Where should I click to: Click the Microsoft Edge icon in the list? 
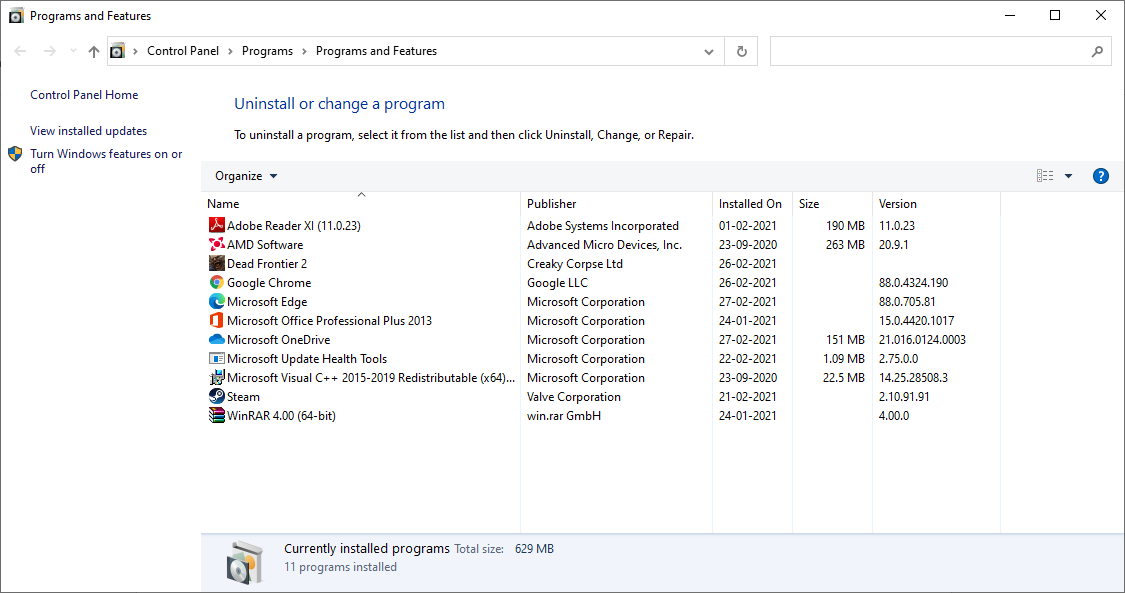tap(217, 301)
